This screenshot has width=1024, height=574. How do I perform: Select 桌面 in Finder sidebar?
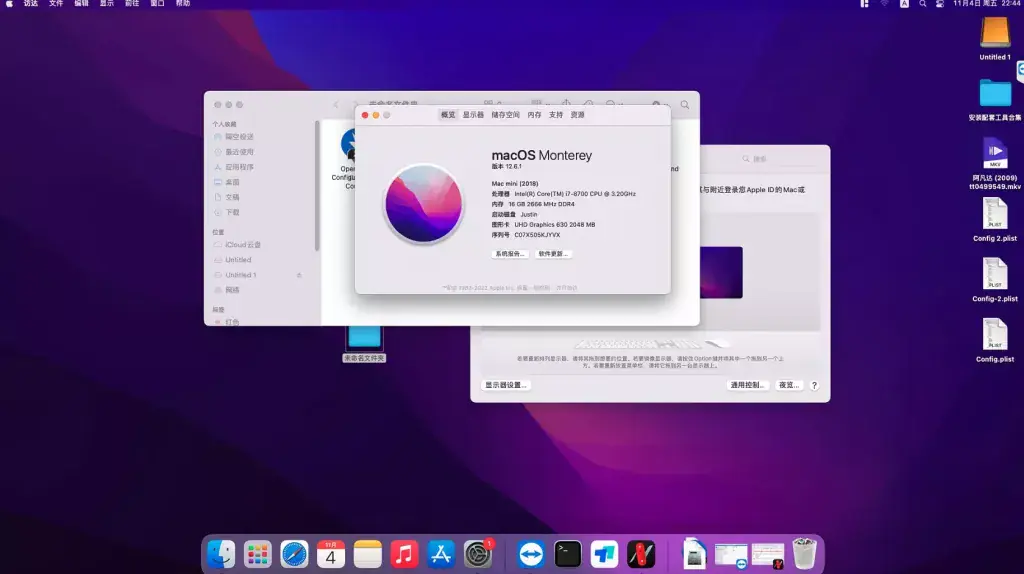tap(232, 182)
